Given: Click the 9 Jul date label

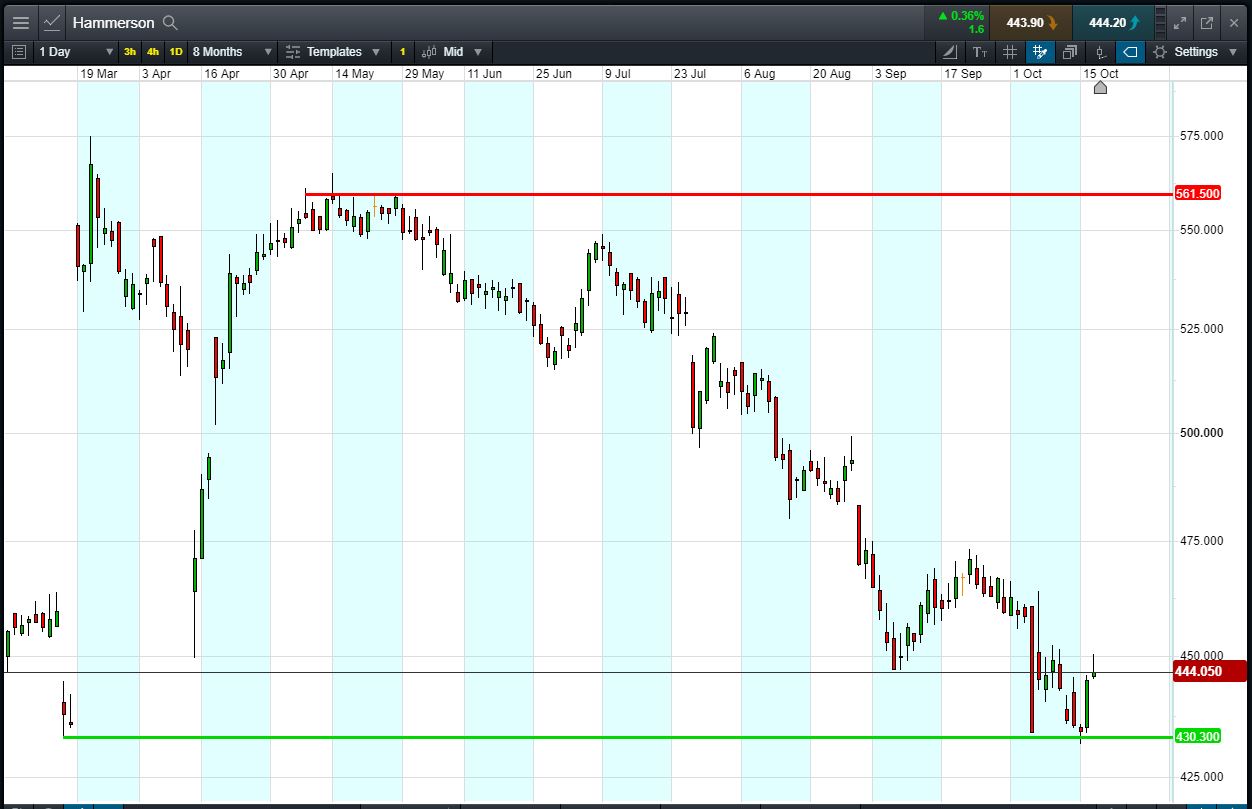Looking at the screenshot, I should [618, 74].
